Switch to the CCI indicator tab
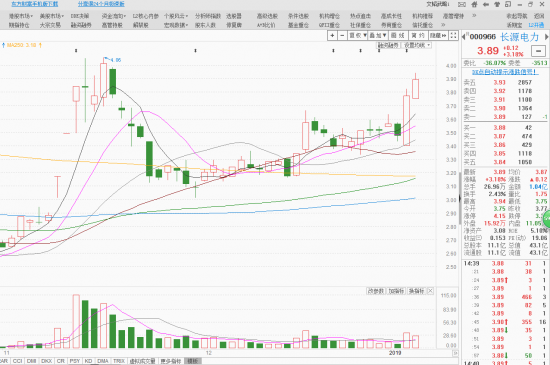Image resolution: width=550 pixels, height=365 pixels. [x=17, y=361]
